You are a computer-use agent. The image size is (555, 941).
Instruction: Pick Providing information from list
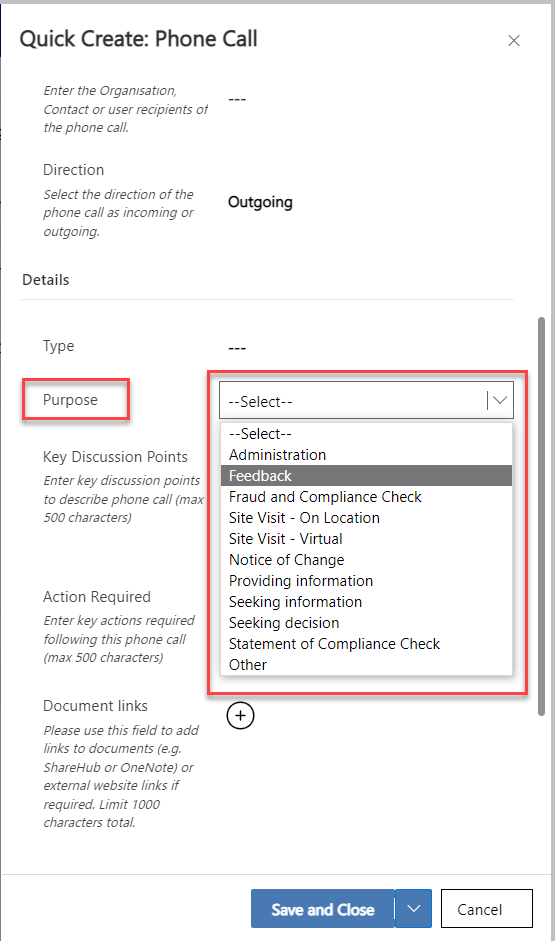(366, 581)
